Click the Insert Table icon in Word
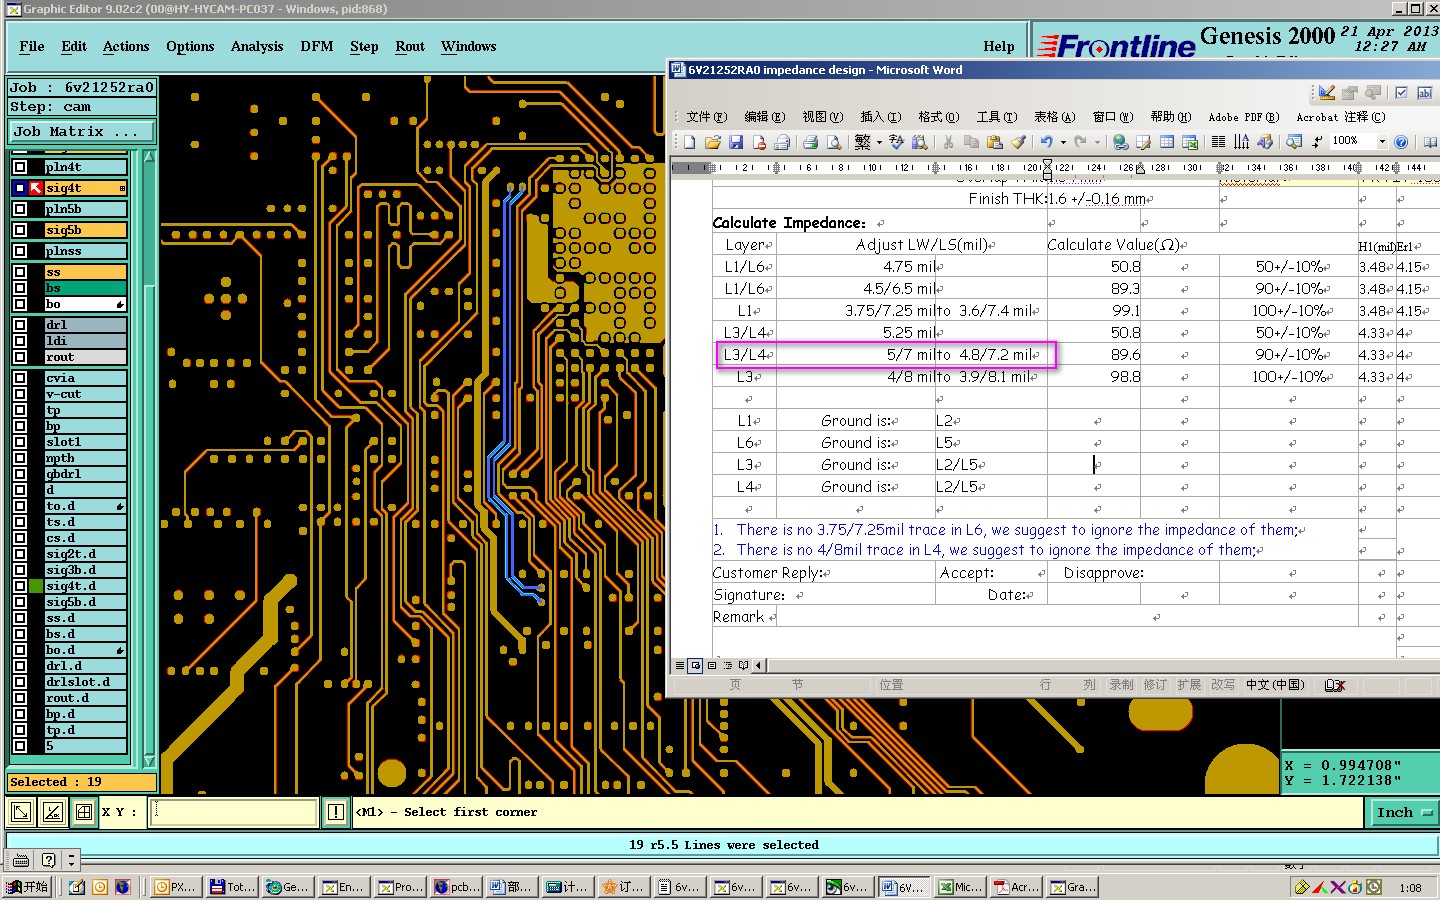1440x900 pixels. coord(1167,142)
